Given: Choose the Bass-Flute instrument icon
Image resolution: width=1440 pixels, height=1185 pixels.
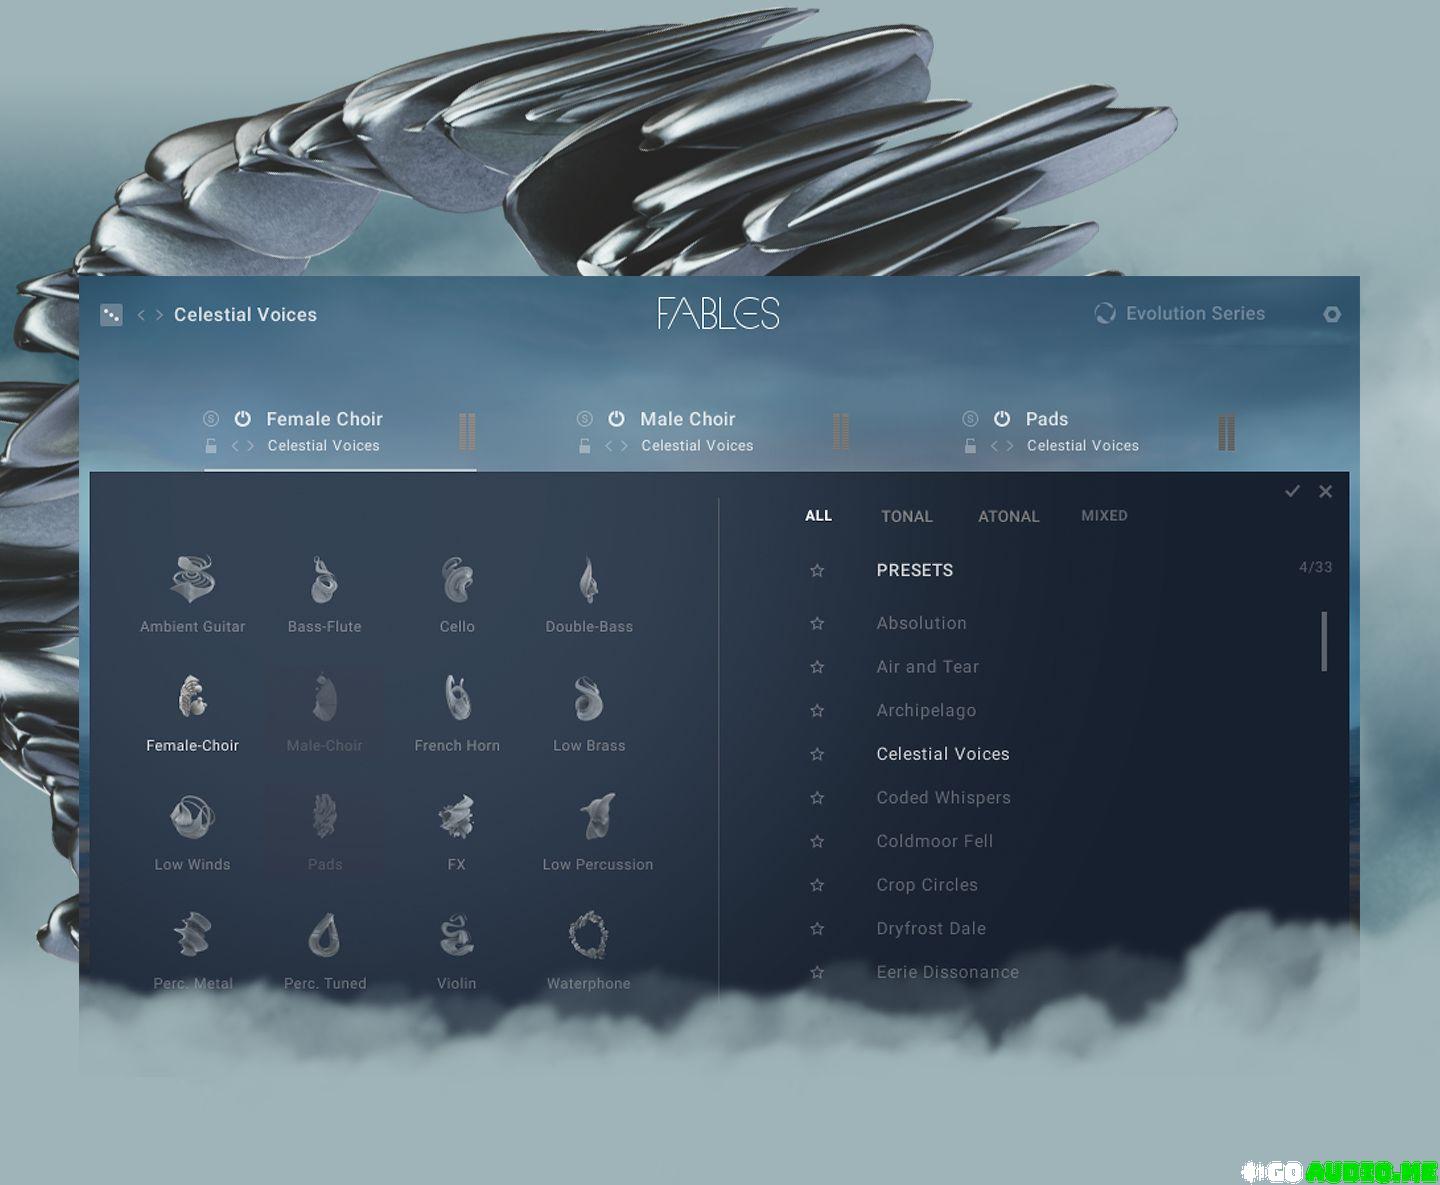Looking at the screenshot, I should [x=324, y=580].
